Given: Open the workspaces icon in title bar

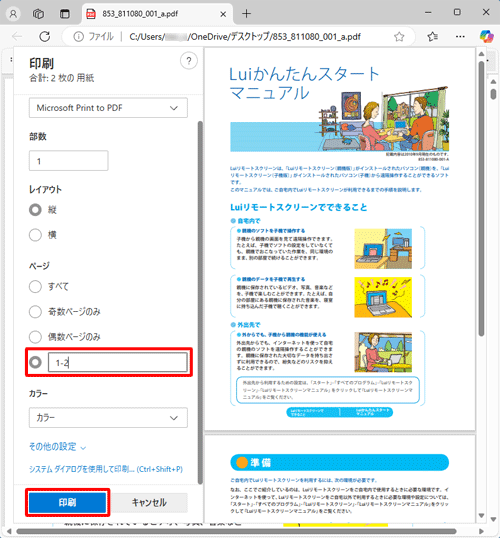Looking at the screenshot, I should coord(38,14).
